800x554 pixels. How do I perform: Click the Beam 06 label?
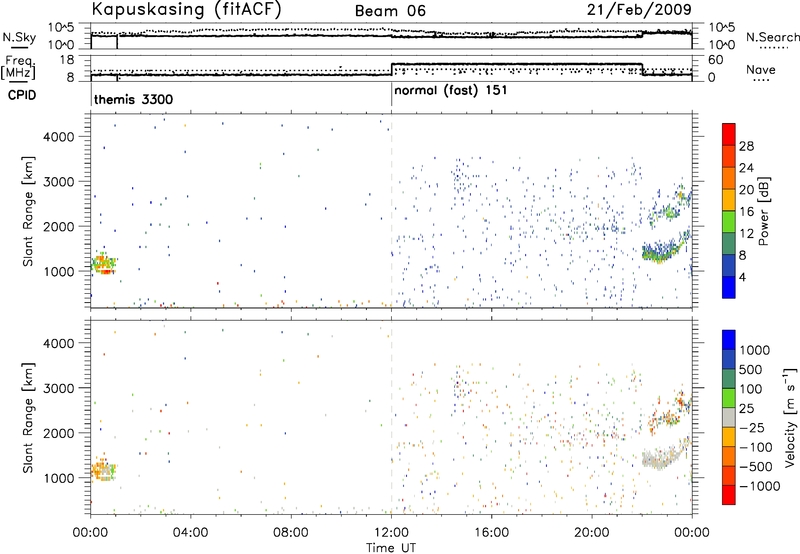pyautogui.click(x=390, y=11)
